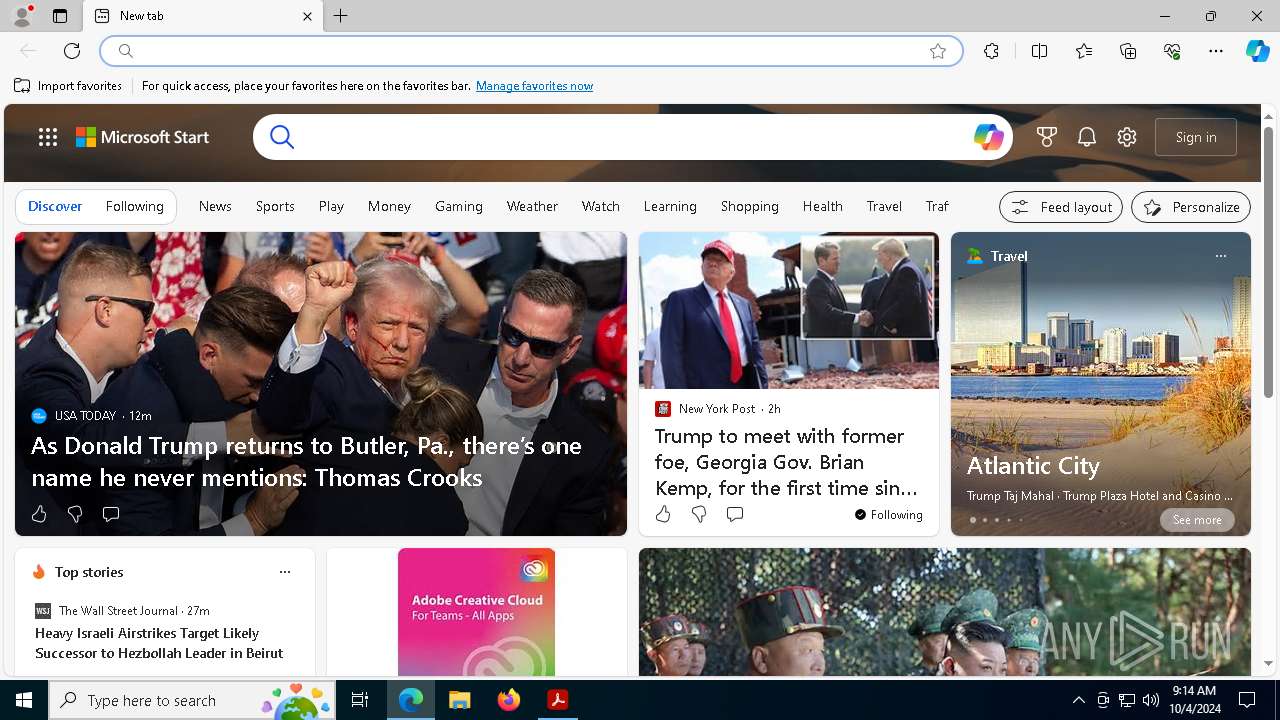Open the Travel card more options menu
Screen dimensions: 1280x720
[1220, 256]
